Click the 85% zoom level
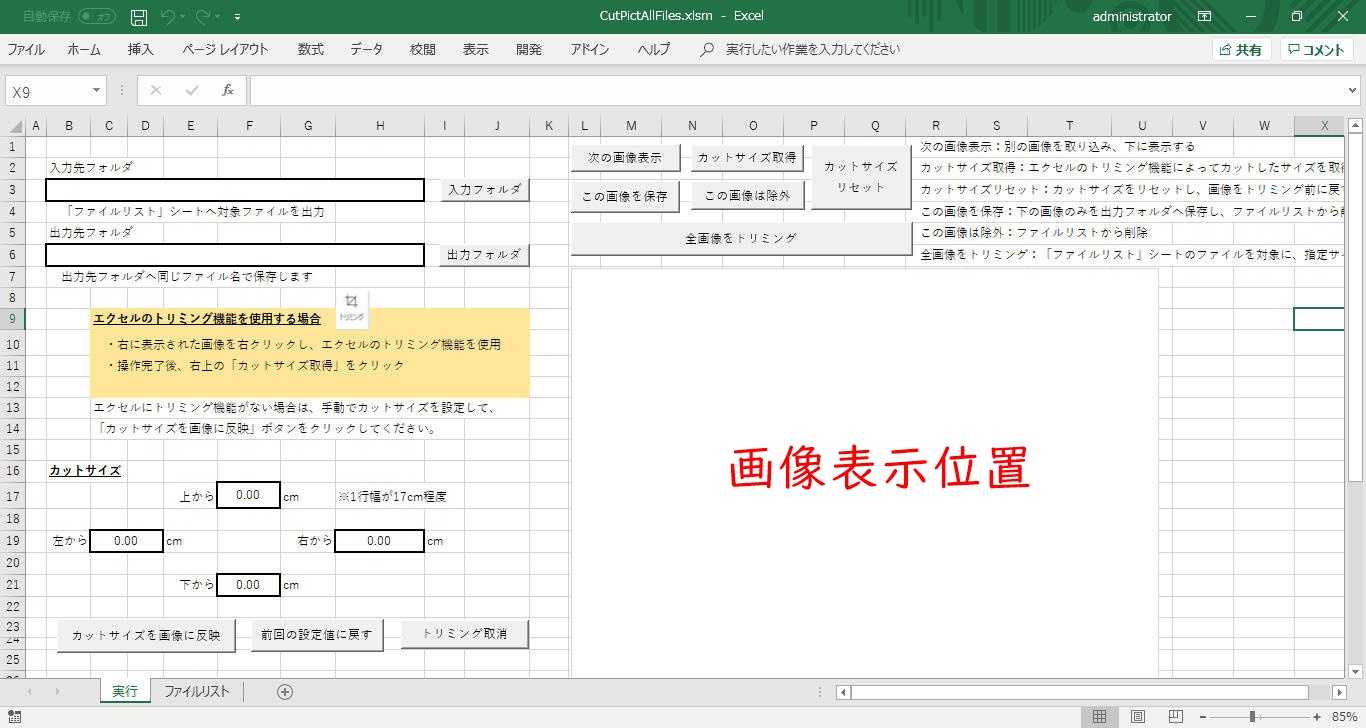Viewport: 1366px width, 728px height. pyautogui.click(x=1343, y=716)
